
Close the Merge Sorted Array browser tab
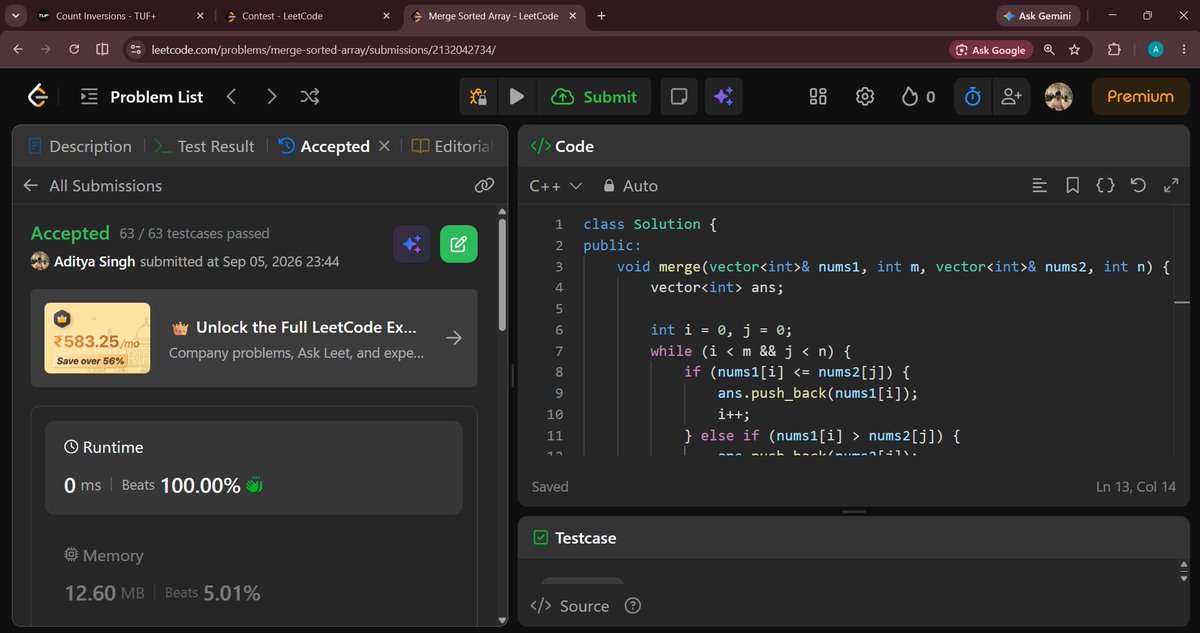[573, 16]
